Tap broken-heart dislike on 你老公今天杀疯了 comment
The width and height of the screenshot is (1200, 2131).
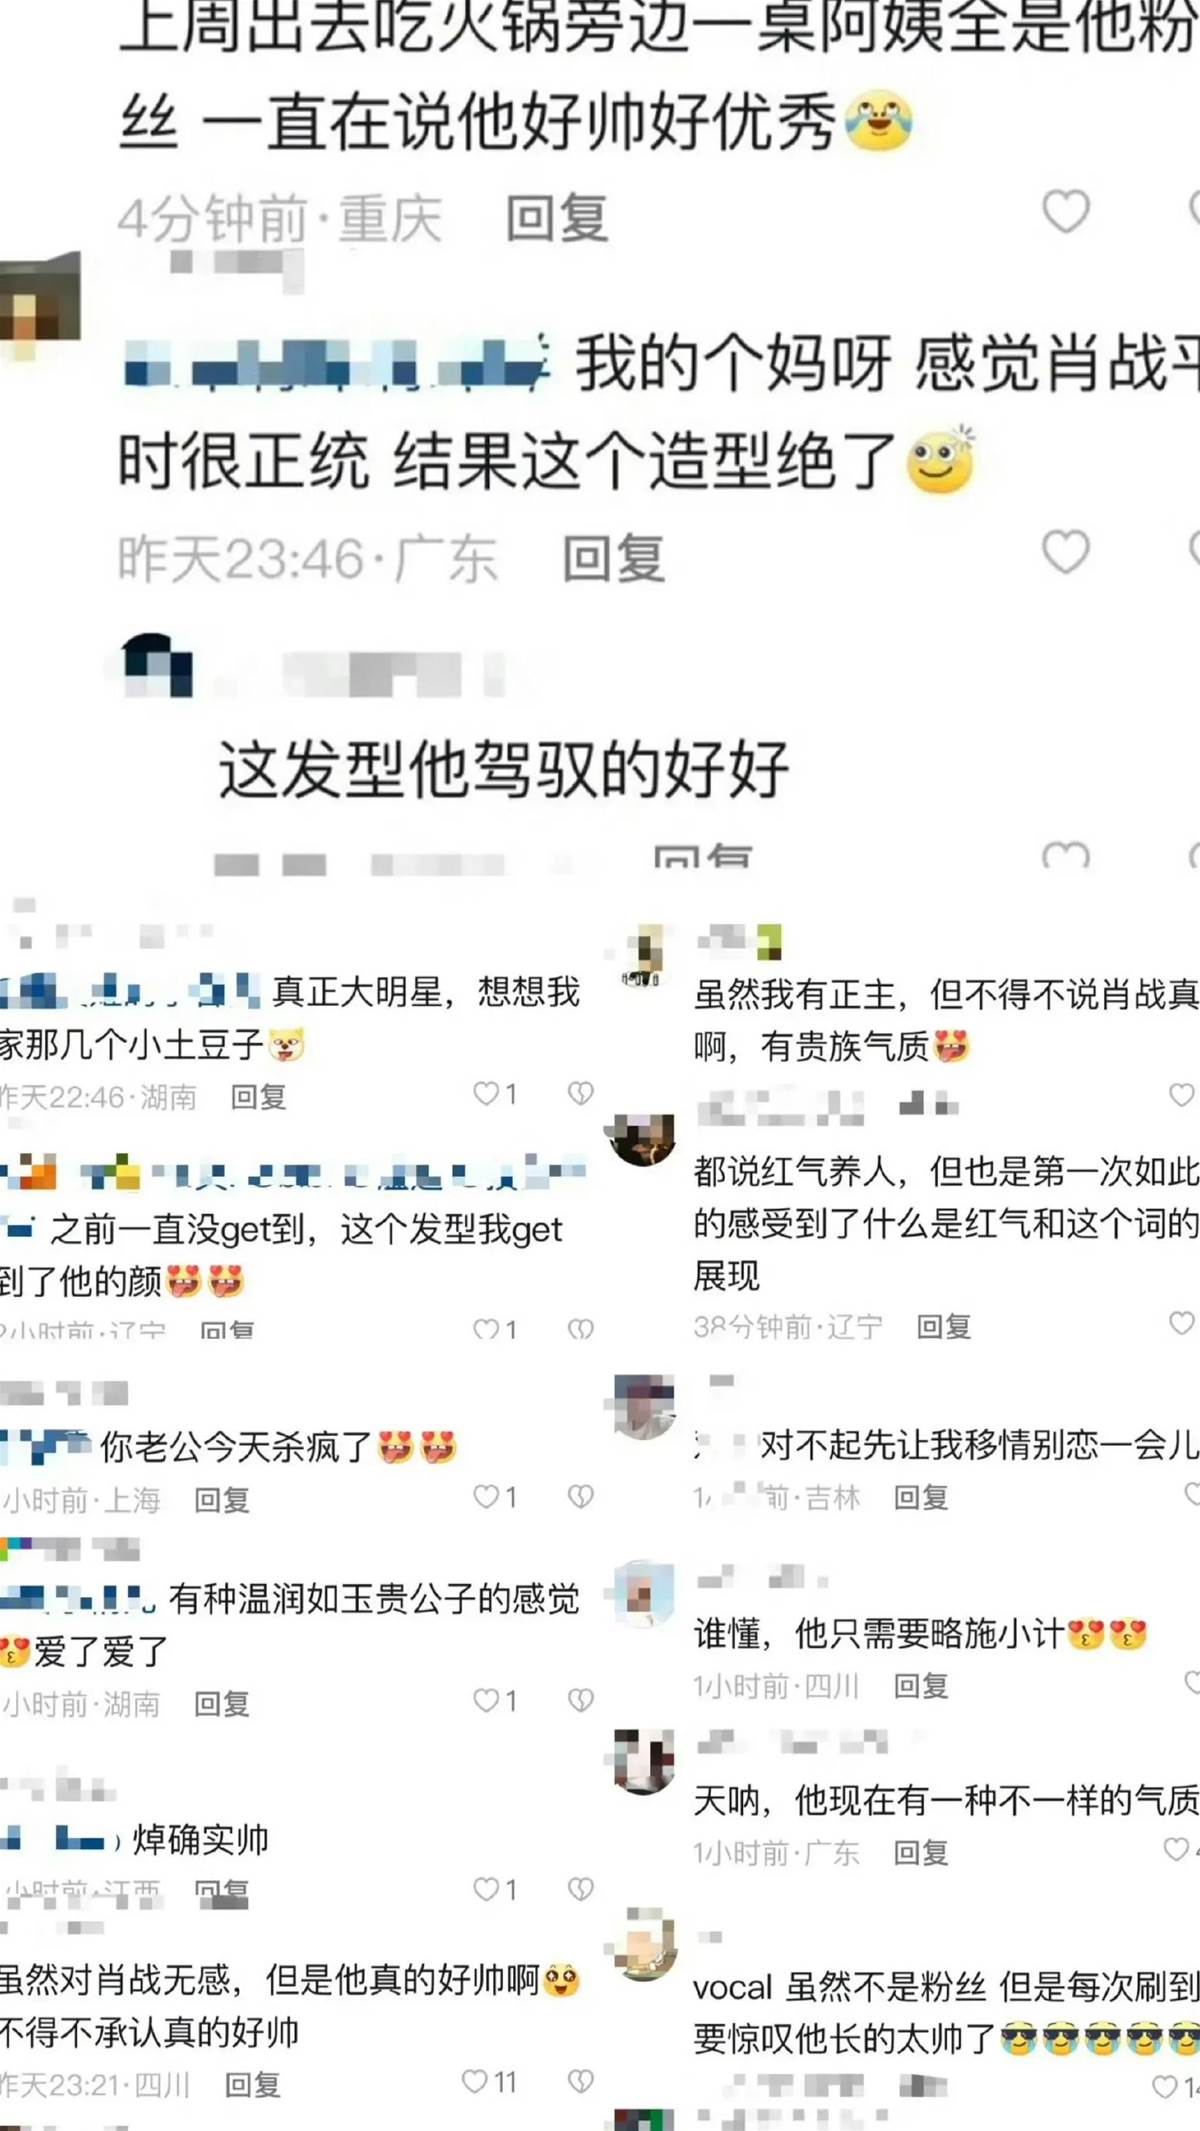click(581, 1496)
